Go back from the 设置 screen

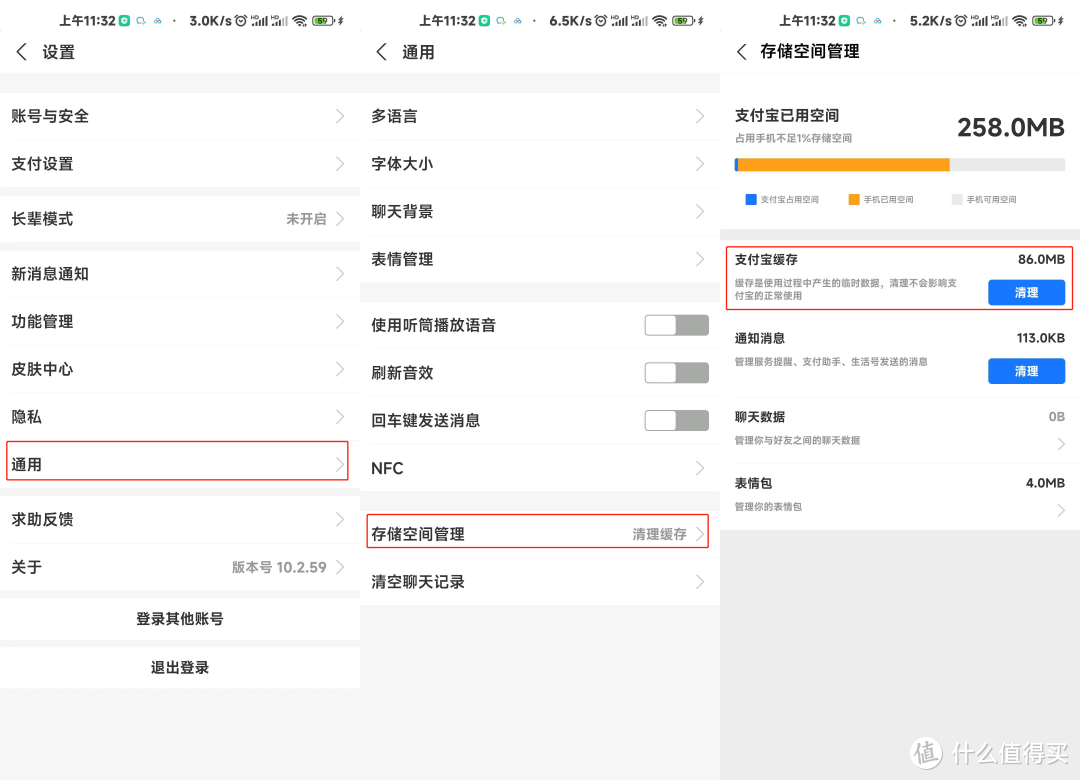click(x=21, y=52)
